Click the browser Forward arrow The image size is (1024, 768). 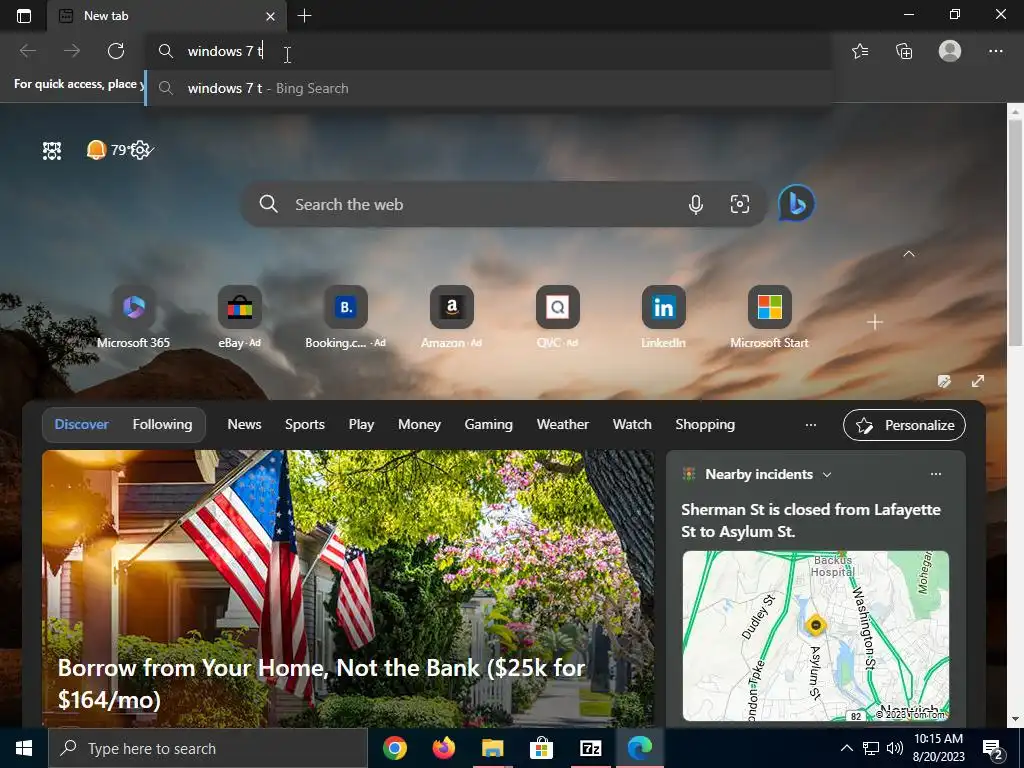click(x=72, y=51)
